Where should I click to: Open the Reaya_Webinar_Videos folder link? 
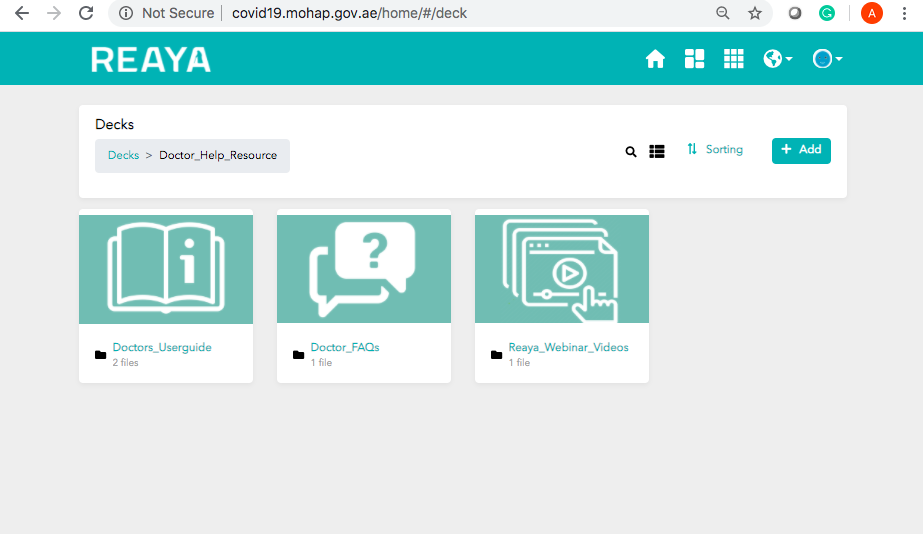pyautogui.click(x=568, y=348)
